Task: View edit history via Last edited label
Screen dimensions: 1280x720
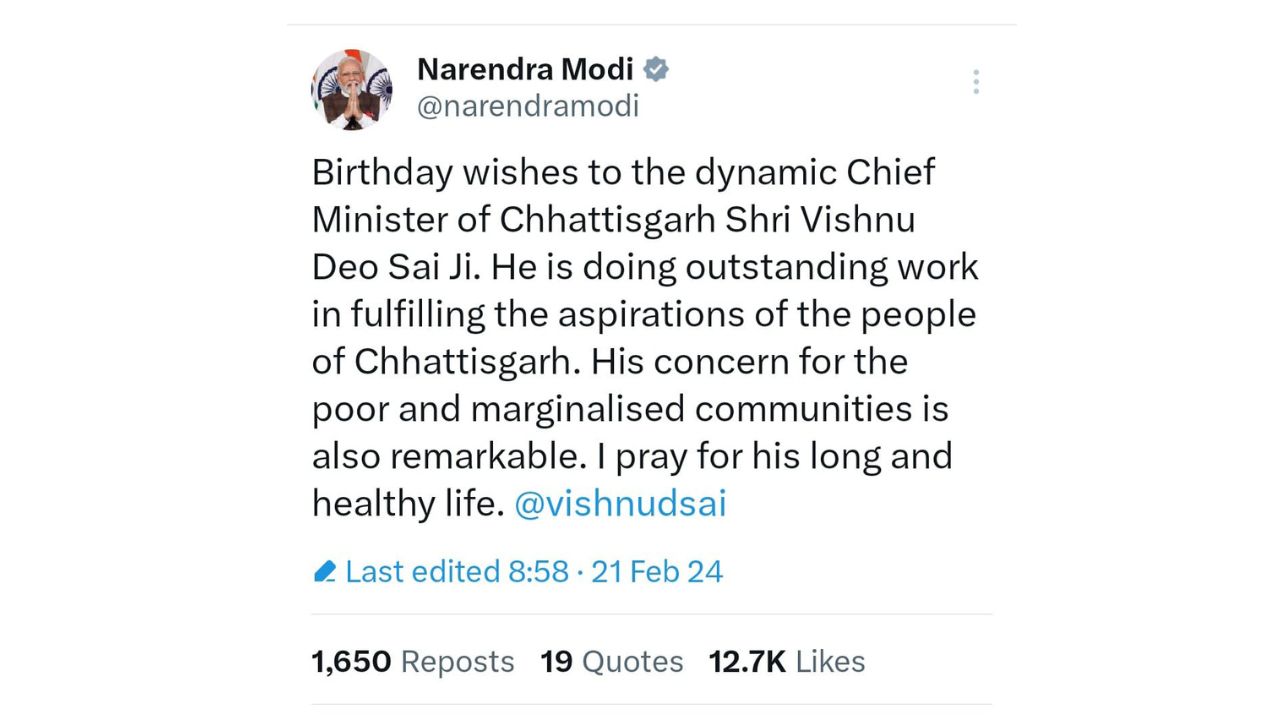Action: point(424,572)
